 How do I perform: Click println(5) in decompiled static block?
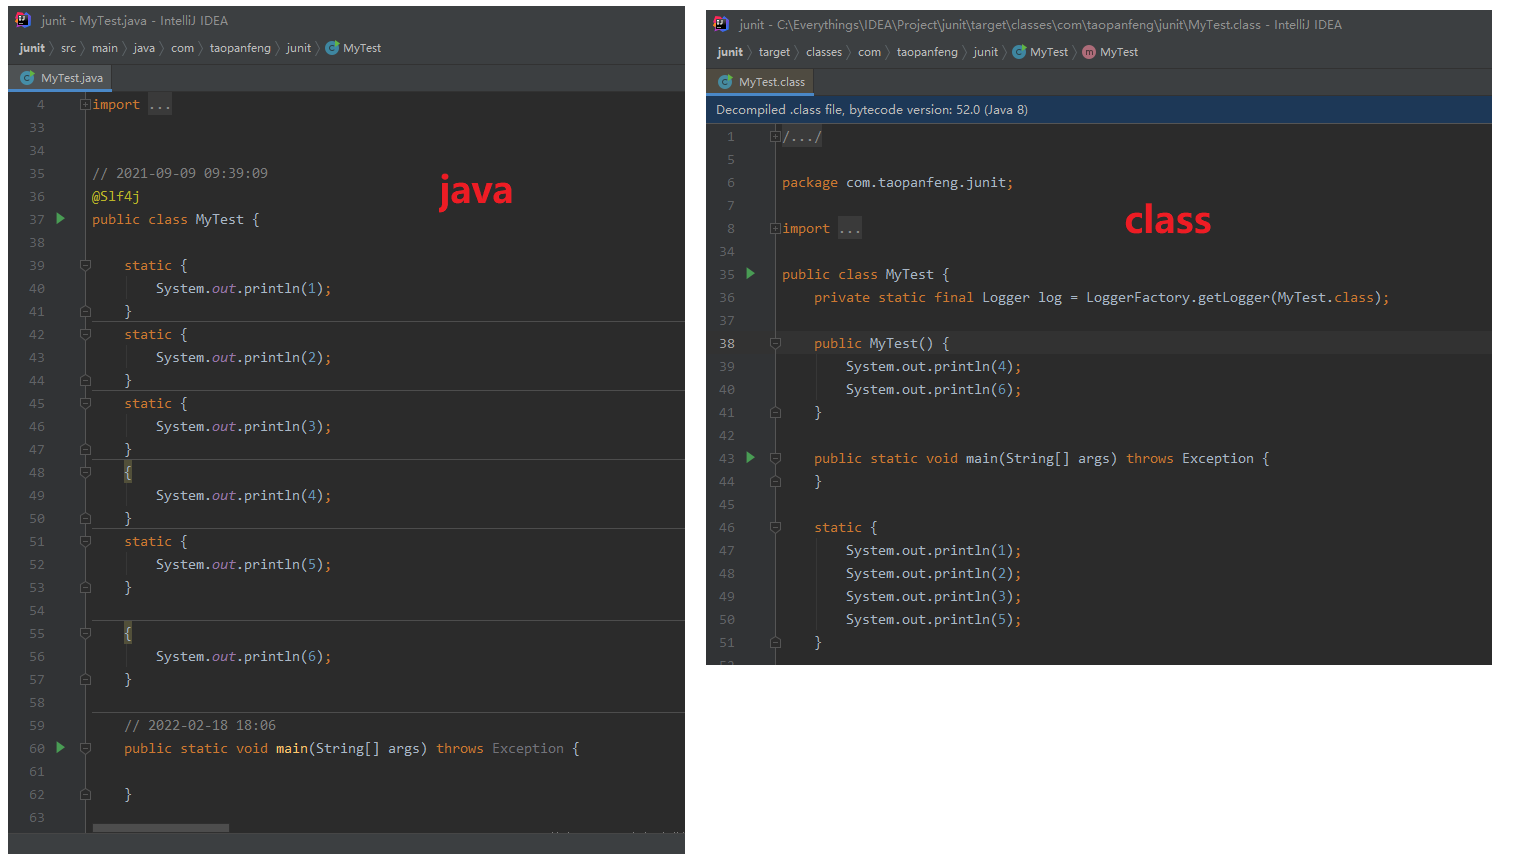pos(933,619)
